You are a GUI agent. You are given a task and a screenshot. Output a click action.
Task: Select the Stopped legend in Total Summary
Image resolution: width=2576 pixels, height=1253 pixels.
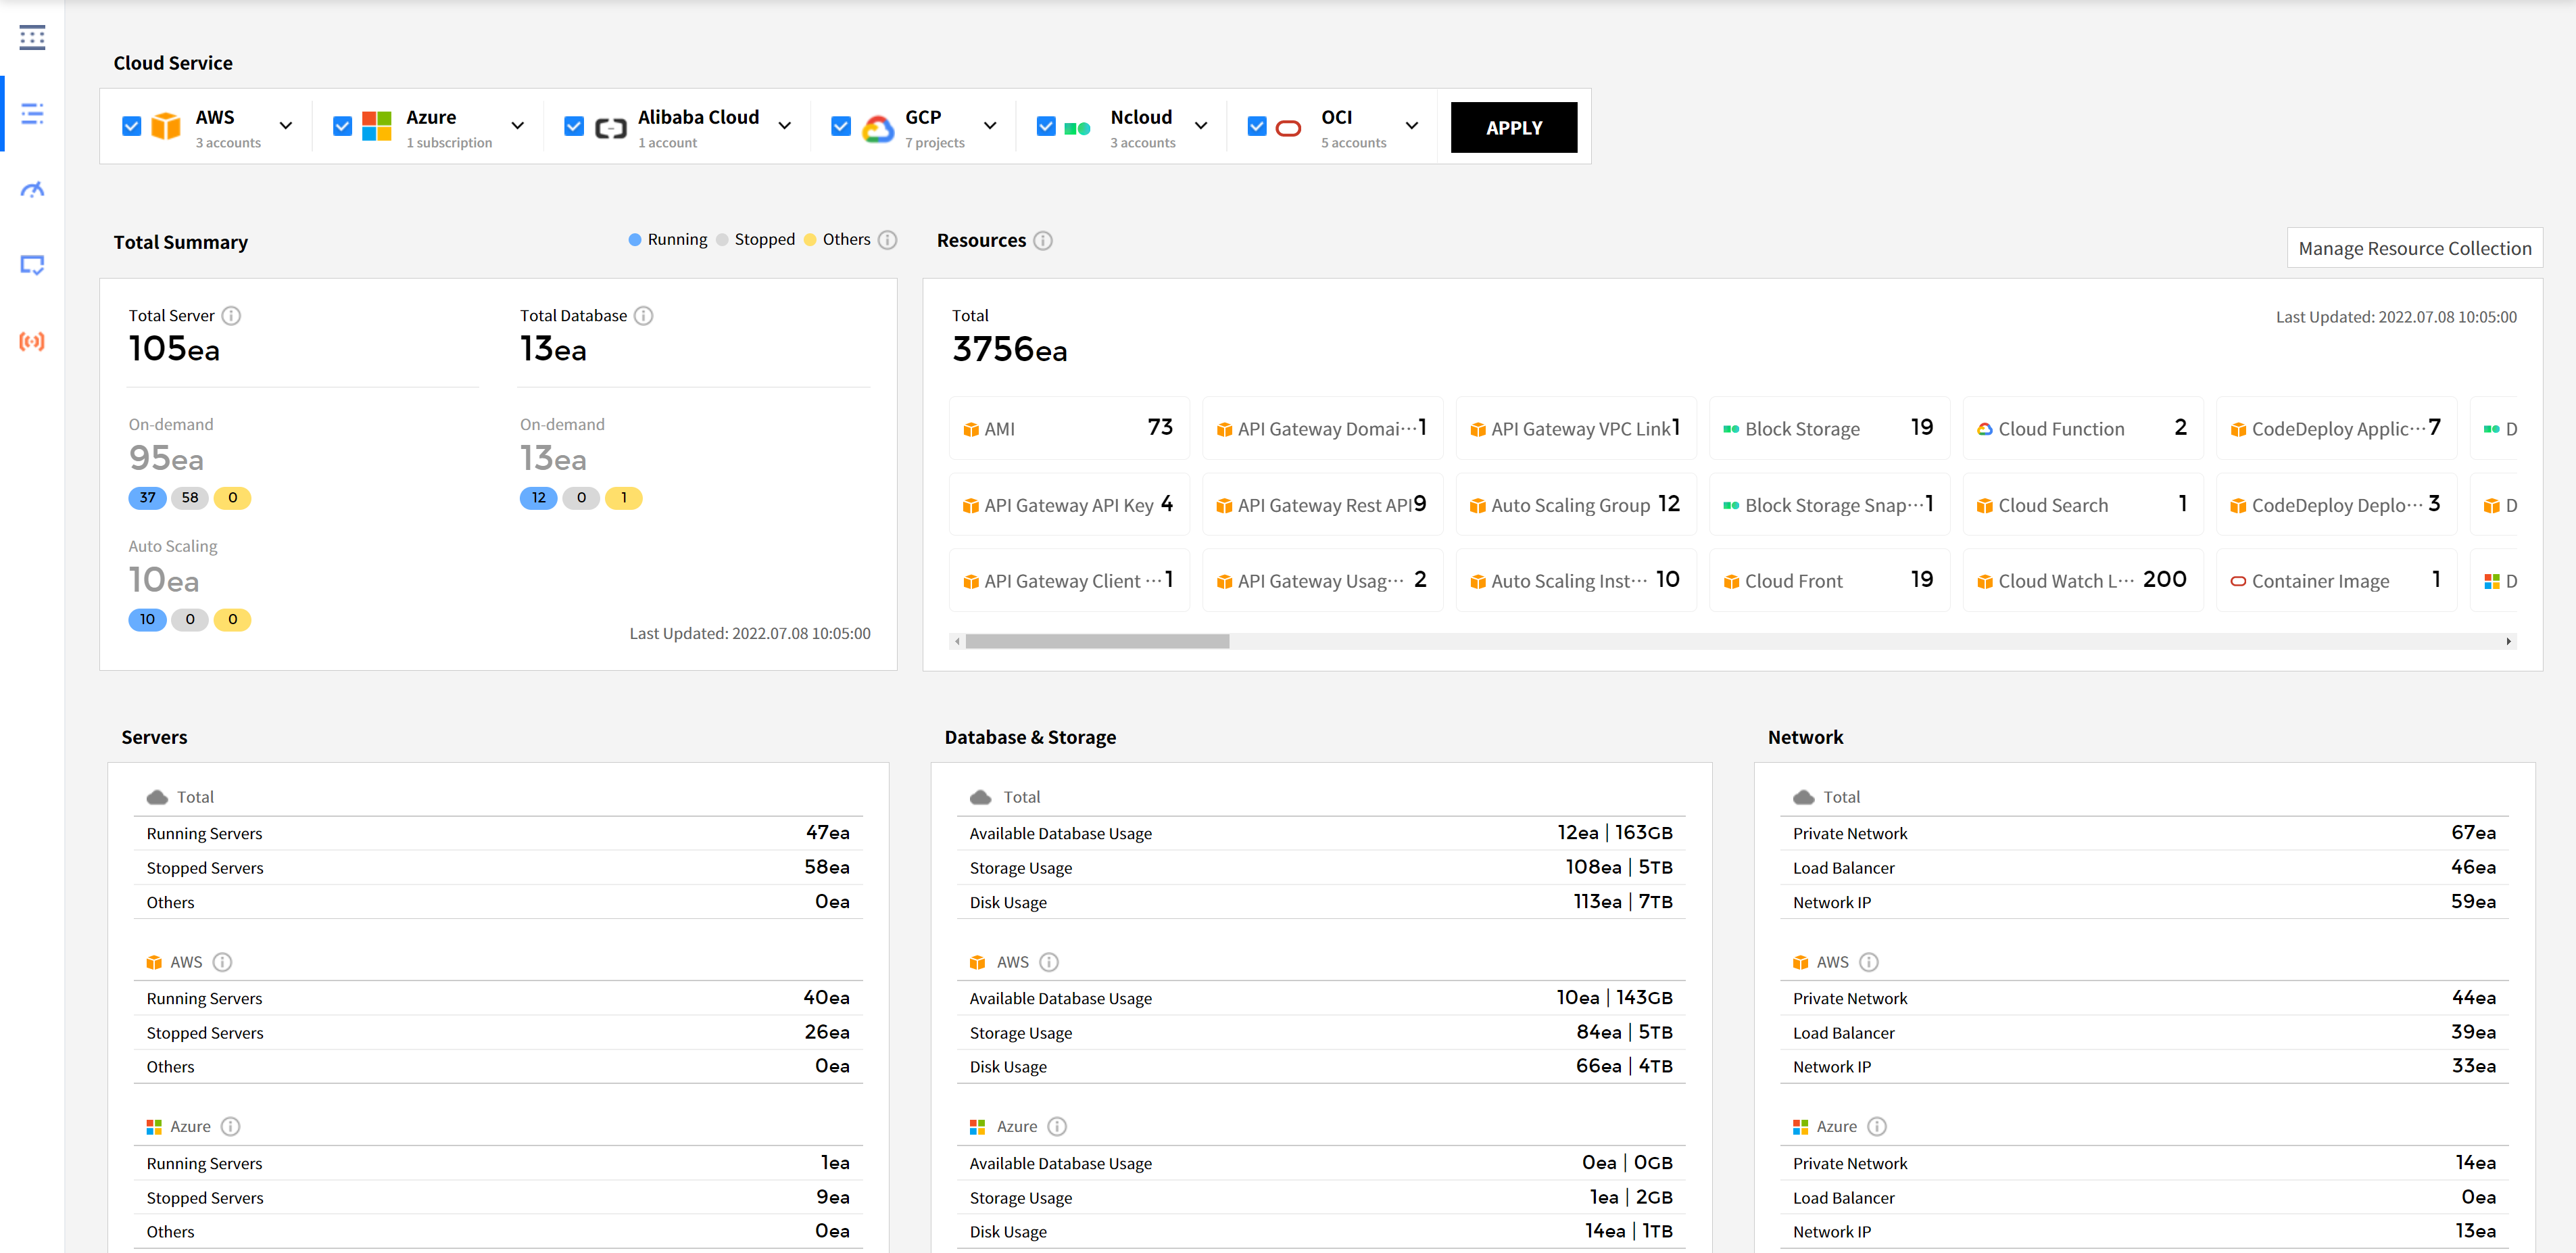coord(757,239)
